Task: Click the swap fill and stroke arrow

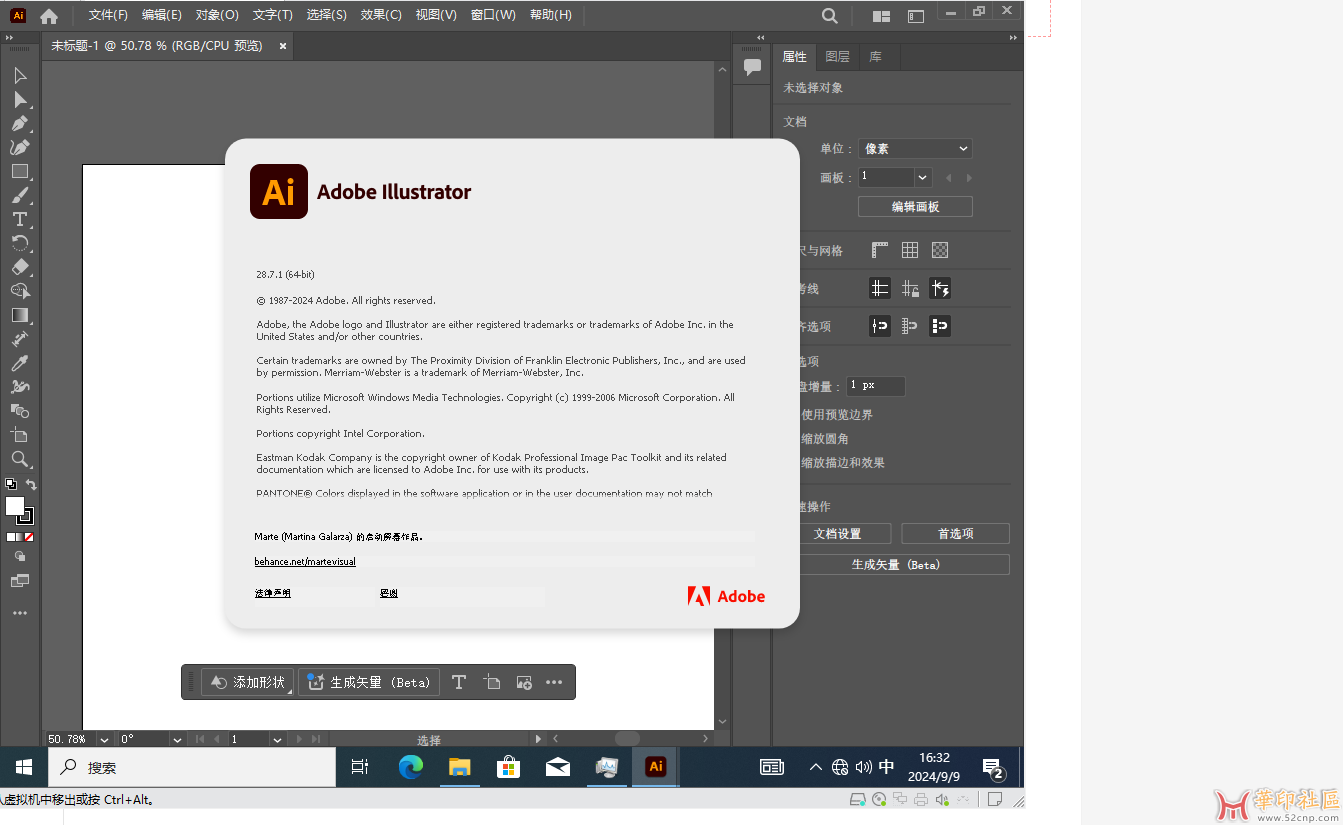Action: pos(31,485)
